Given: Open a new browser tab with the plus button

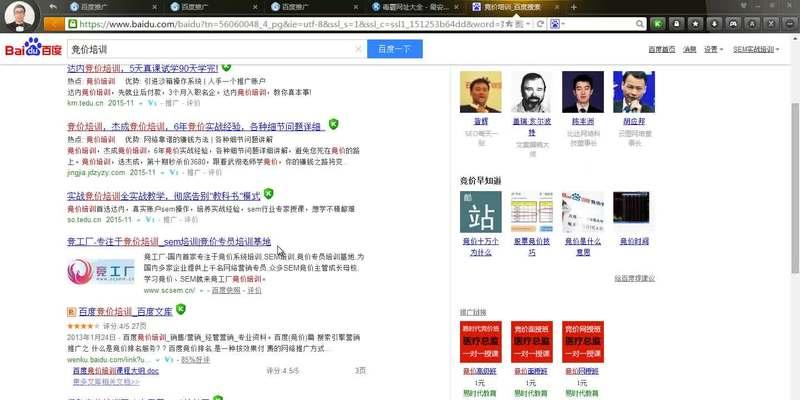Looking at the screenshot, I should [573, 7].
